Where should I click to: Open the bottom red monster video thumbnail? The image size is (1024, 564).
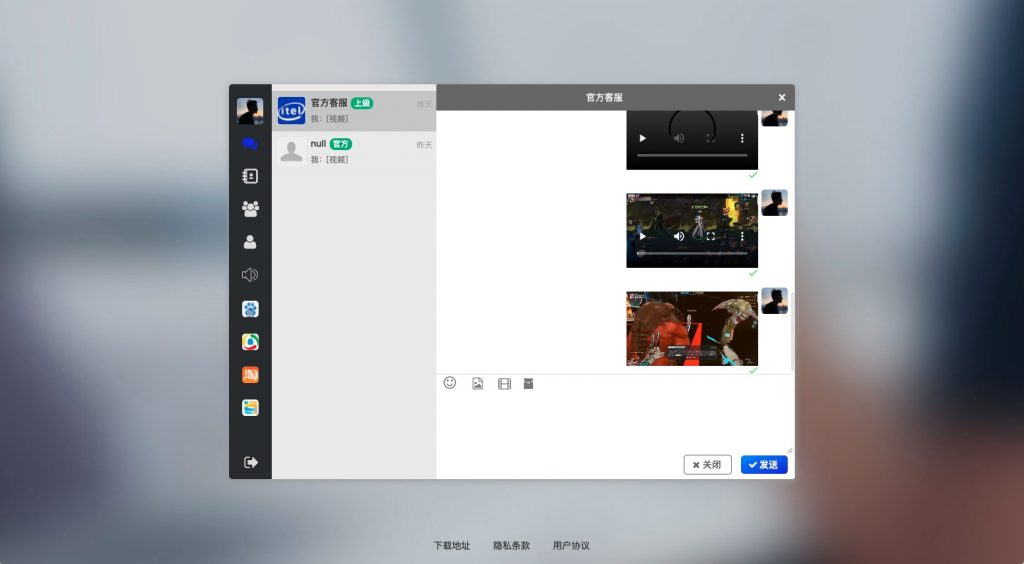(692, 328)
